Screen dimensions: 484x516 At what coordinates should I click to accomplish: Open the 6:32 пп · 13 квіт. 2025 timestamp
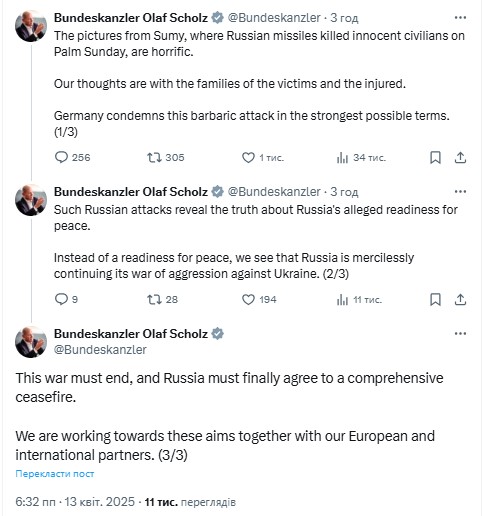pos(75,502)
